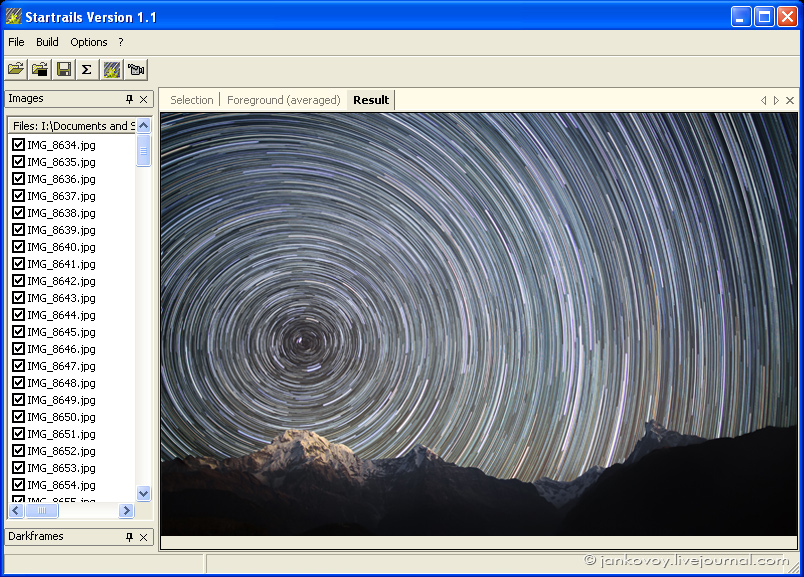Click the file list scroll up arrow
Image resolution: width=804 pixels, height=577 pixels.
click(x=144, y=125)
